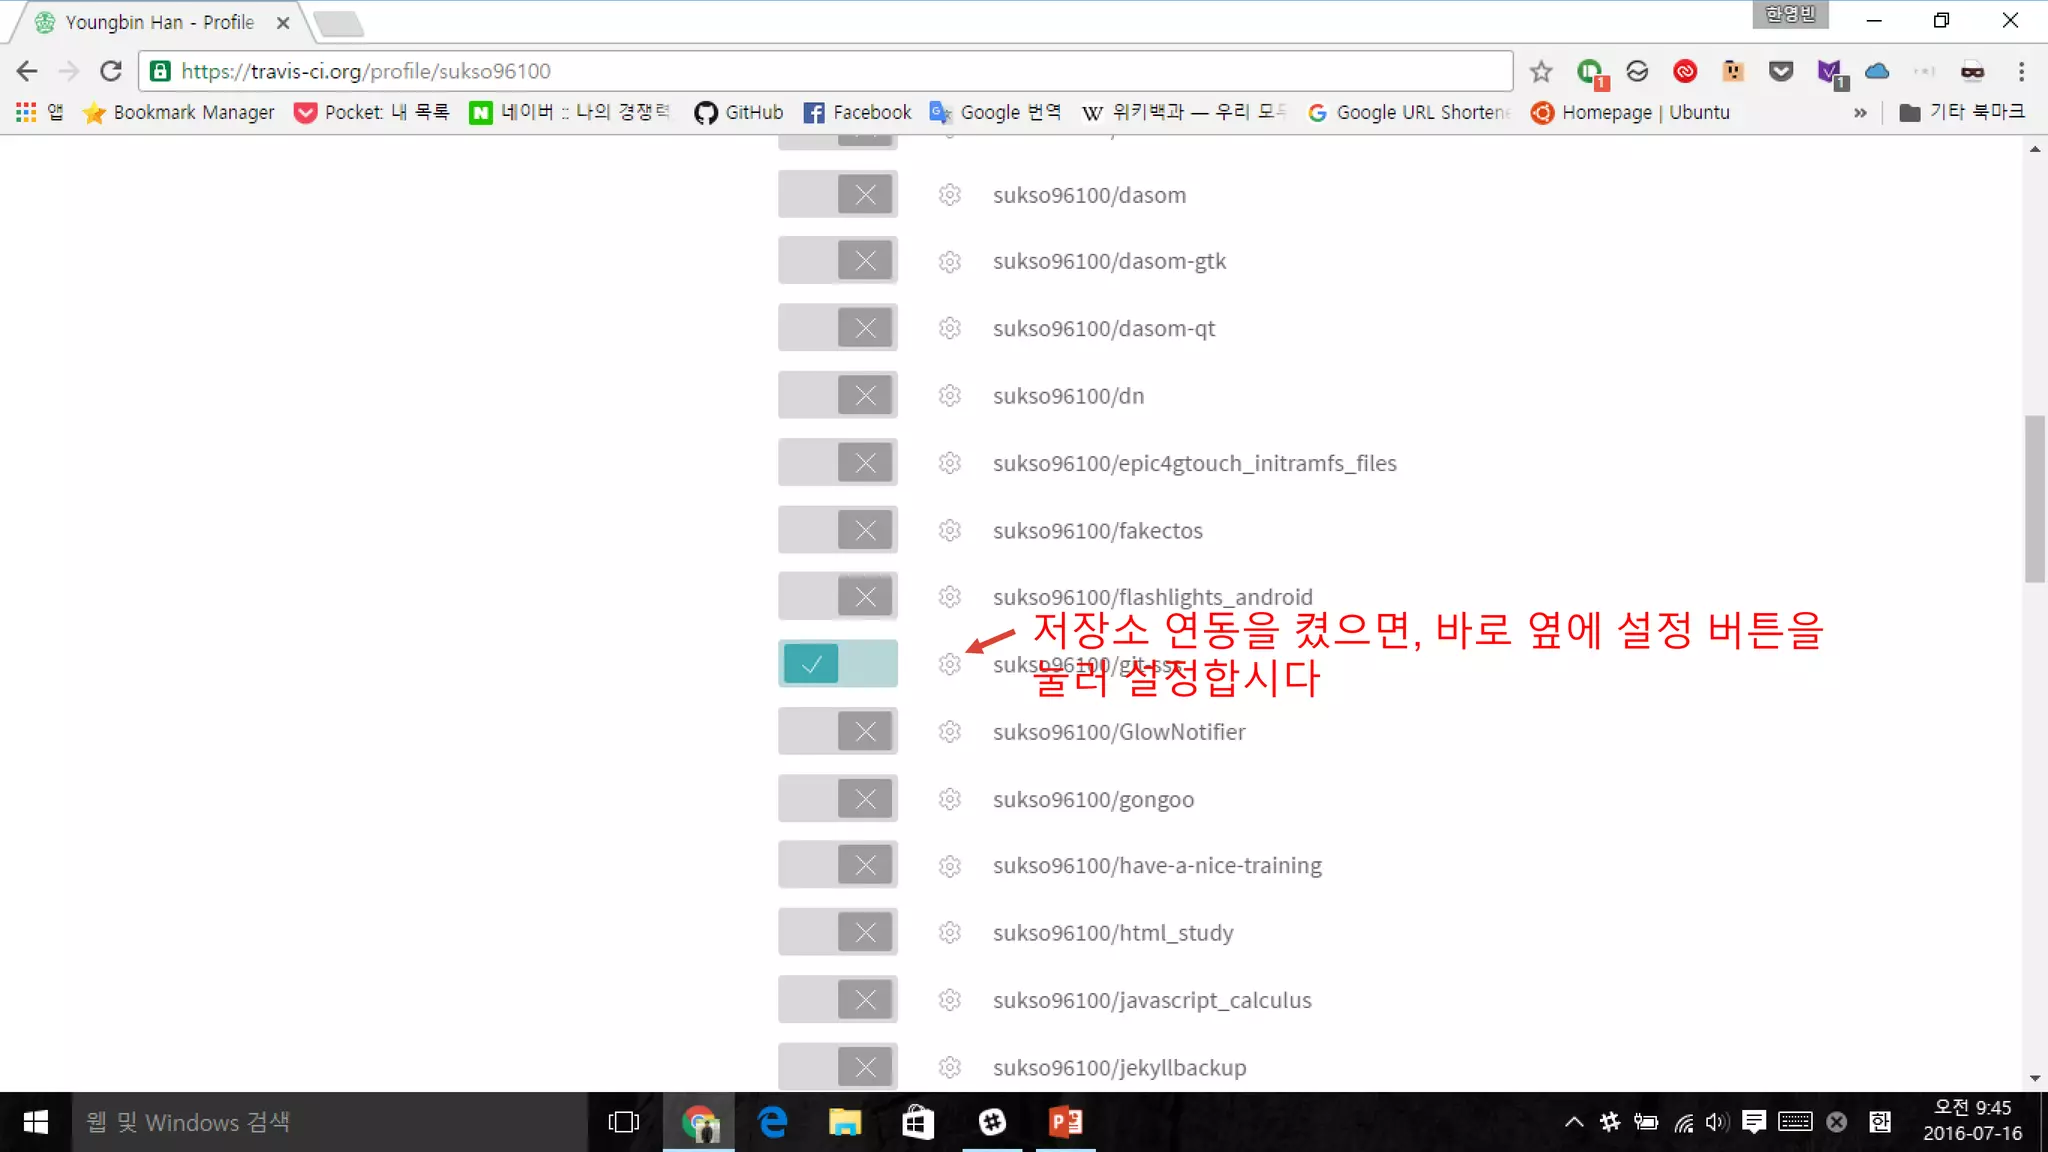Enable the javascript_calculus repository switch
Viewport: 2048px width, 1152px height.
(x=838, y=999)
